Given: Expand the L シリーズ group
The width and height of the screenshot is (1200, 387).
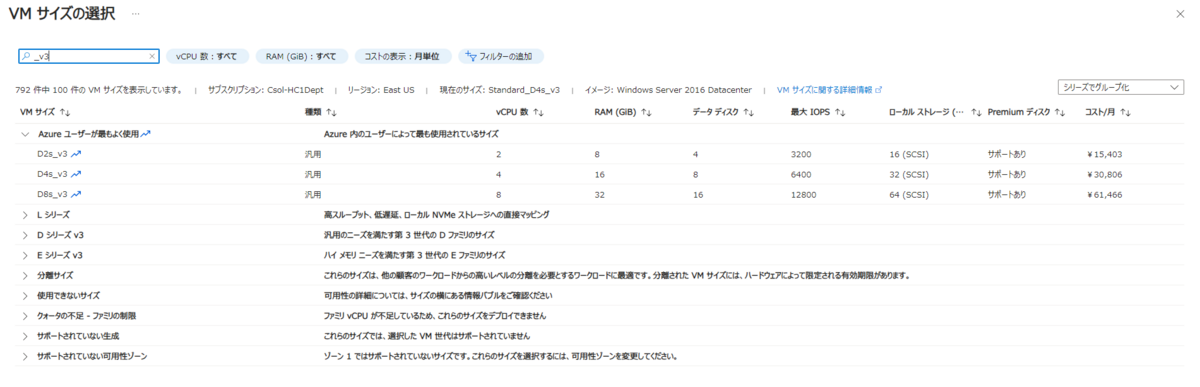Looking at the screenshot, I should pyautogui.click(x=25, y=214).
